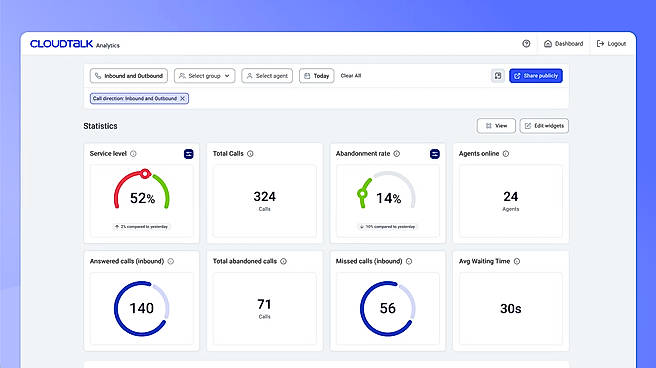Click the Call direction: Inbound and Outbound chip
656x368 pixels.
tap(139, 99)
